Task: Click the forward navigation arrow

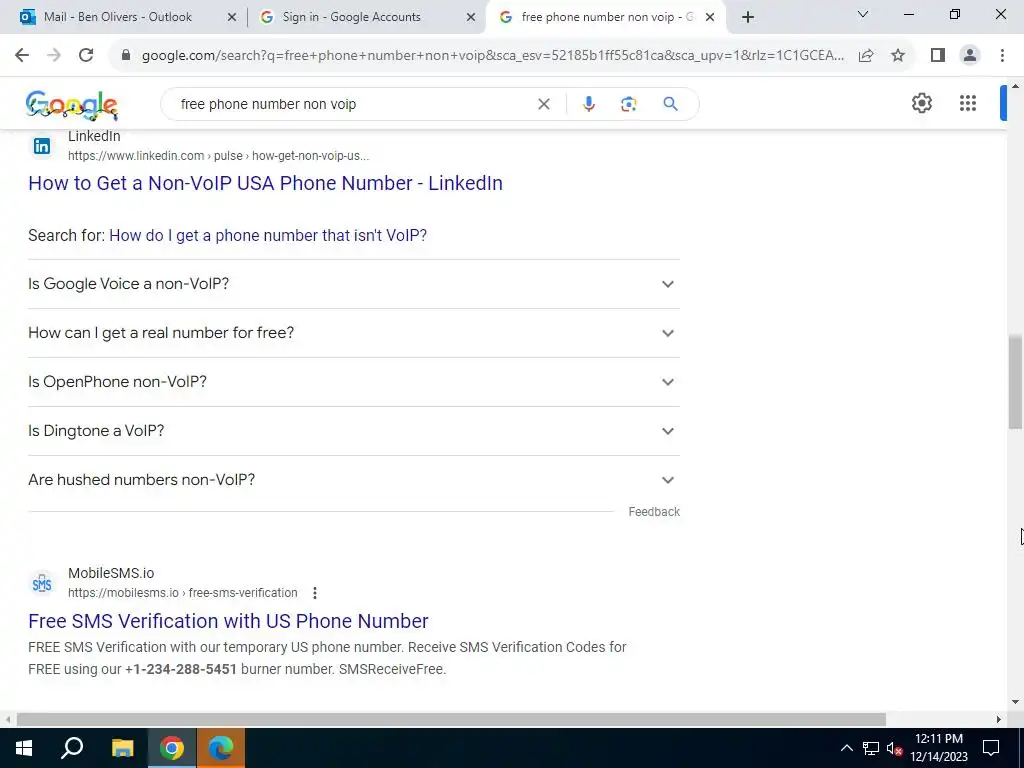Action: pyautogui.click(x=54, y=56)
